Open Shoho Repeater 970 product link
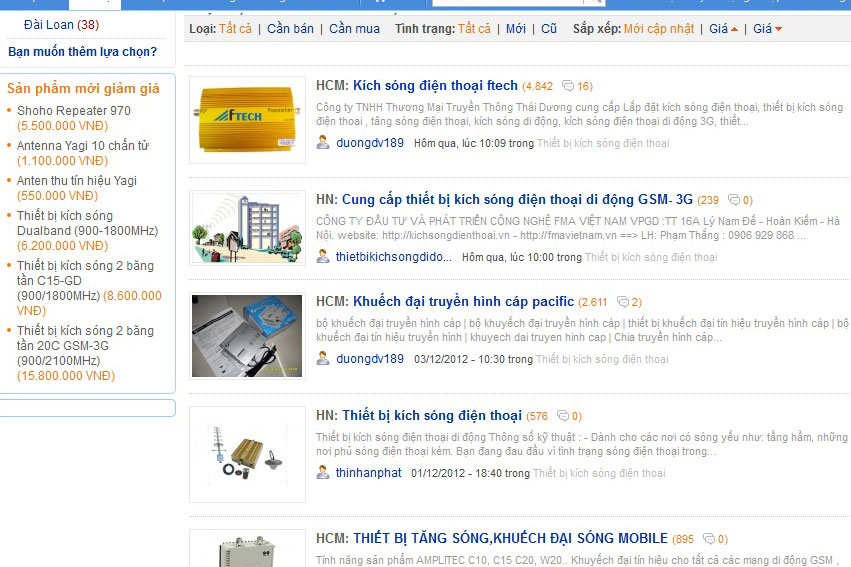 74,111
